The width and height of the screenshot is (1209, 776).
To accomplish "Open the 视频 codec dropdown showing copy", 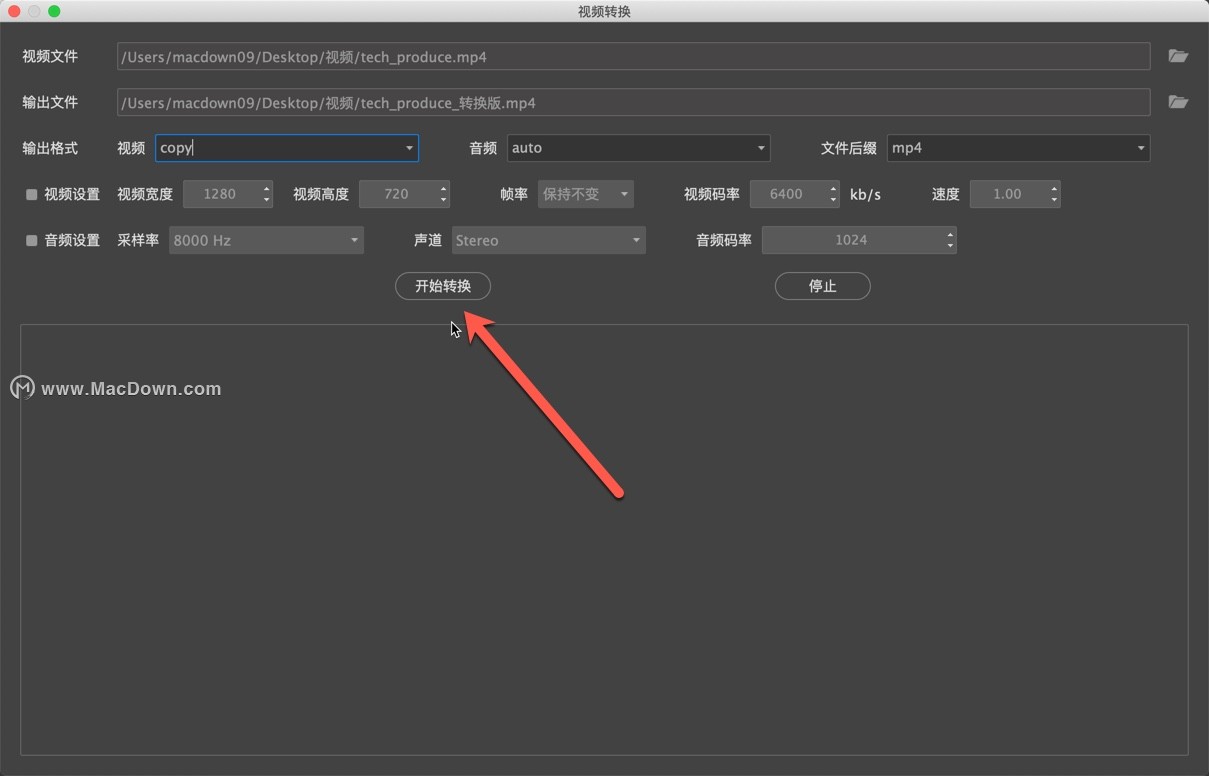I will [287, 148].
